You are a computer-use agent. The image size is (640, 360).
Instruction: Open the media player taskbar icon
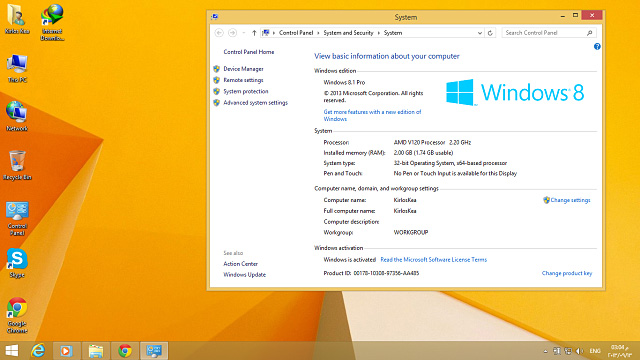[67, 351]
